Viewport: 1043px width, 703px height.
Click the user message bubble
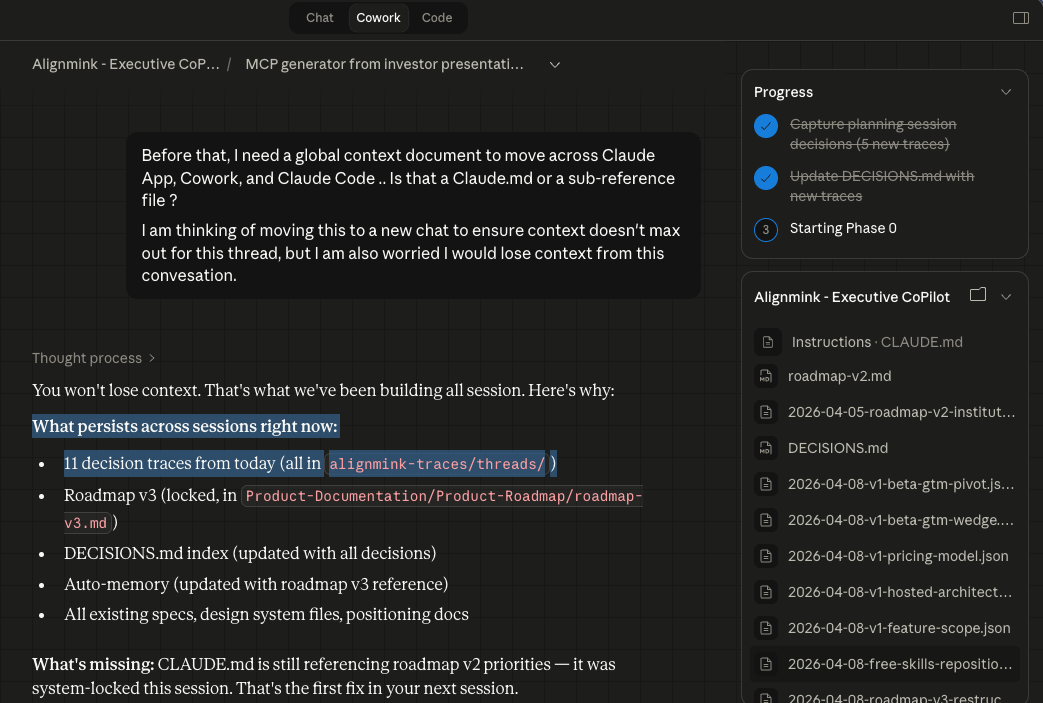(x=413, y=215)
